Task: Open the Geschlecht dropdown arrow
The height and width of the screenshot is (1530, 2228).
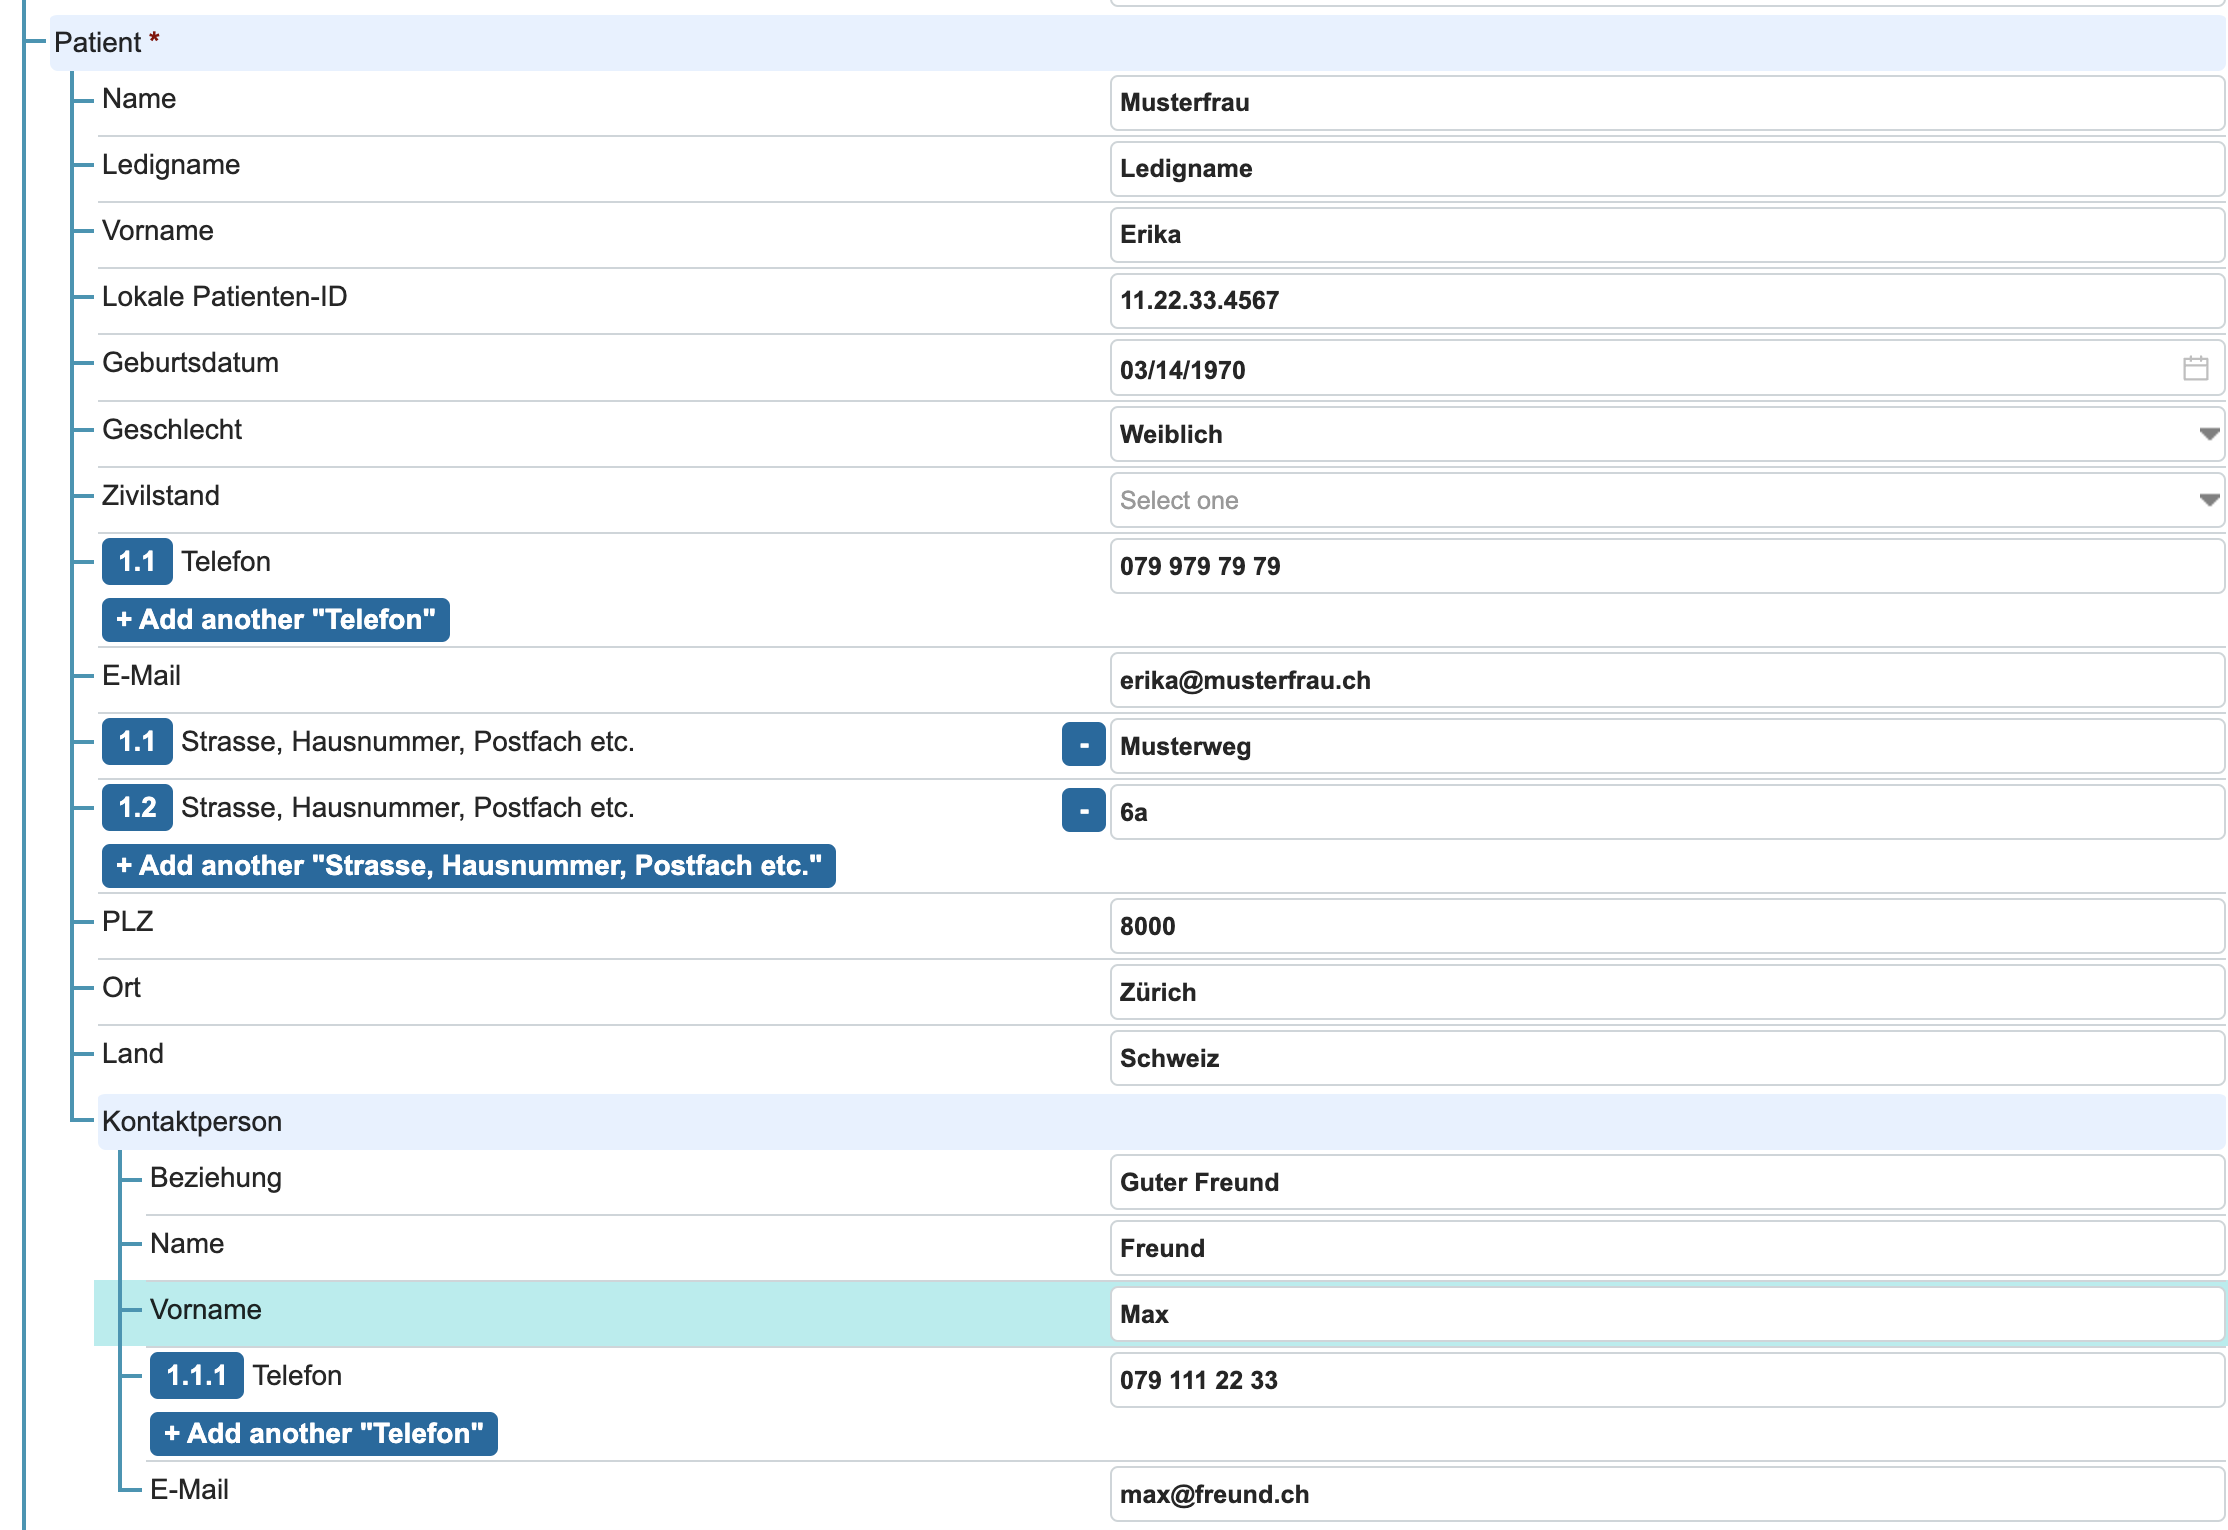Action: pos(2209,434)
